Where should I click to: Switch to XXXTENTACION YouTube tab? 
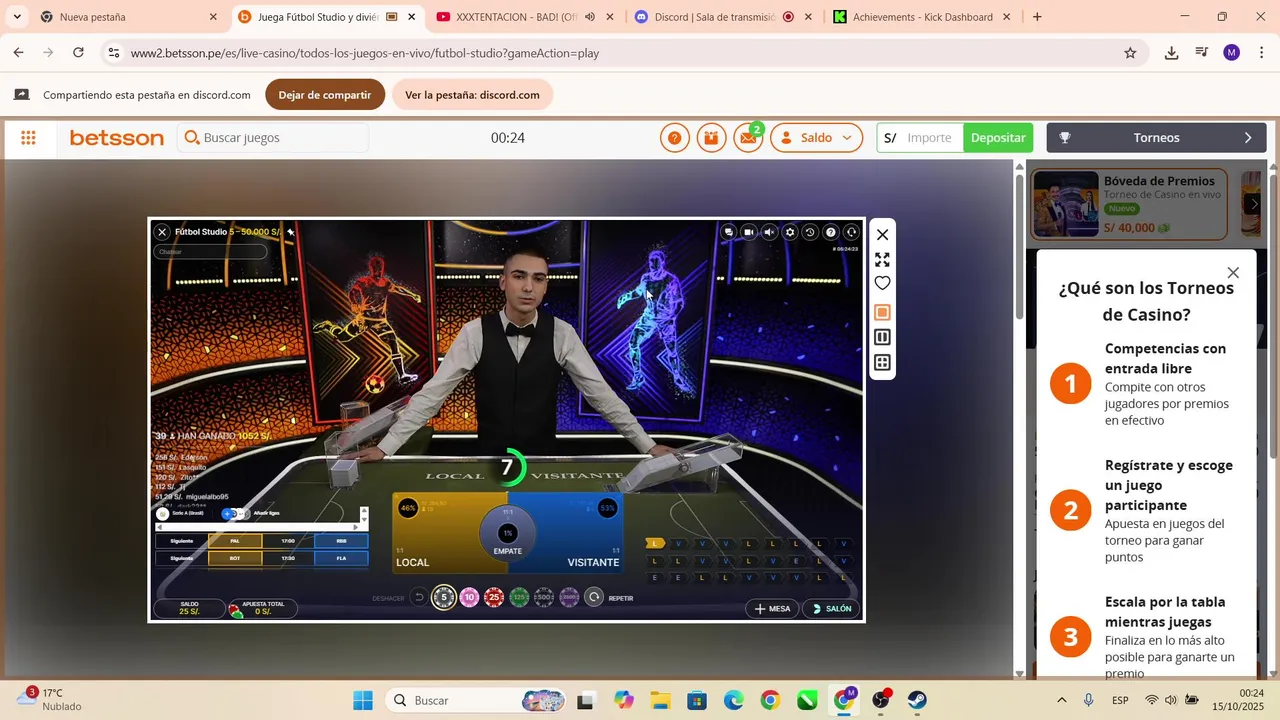point(525,17)
